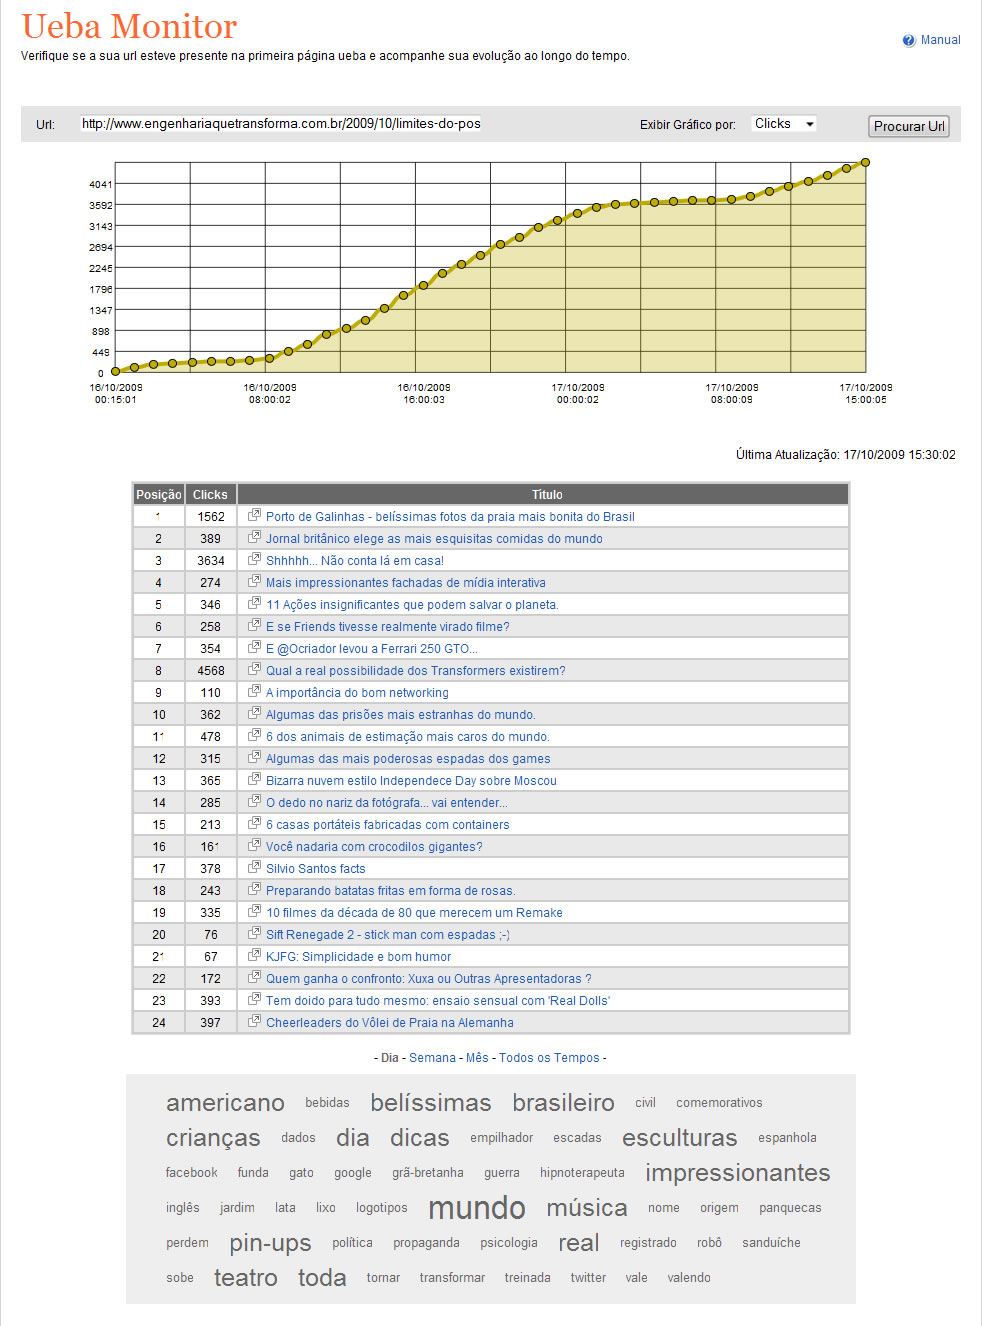Click external link icon beside networking row
The width and height of the screenshot is (982, 1326).
[254, 692]
